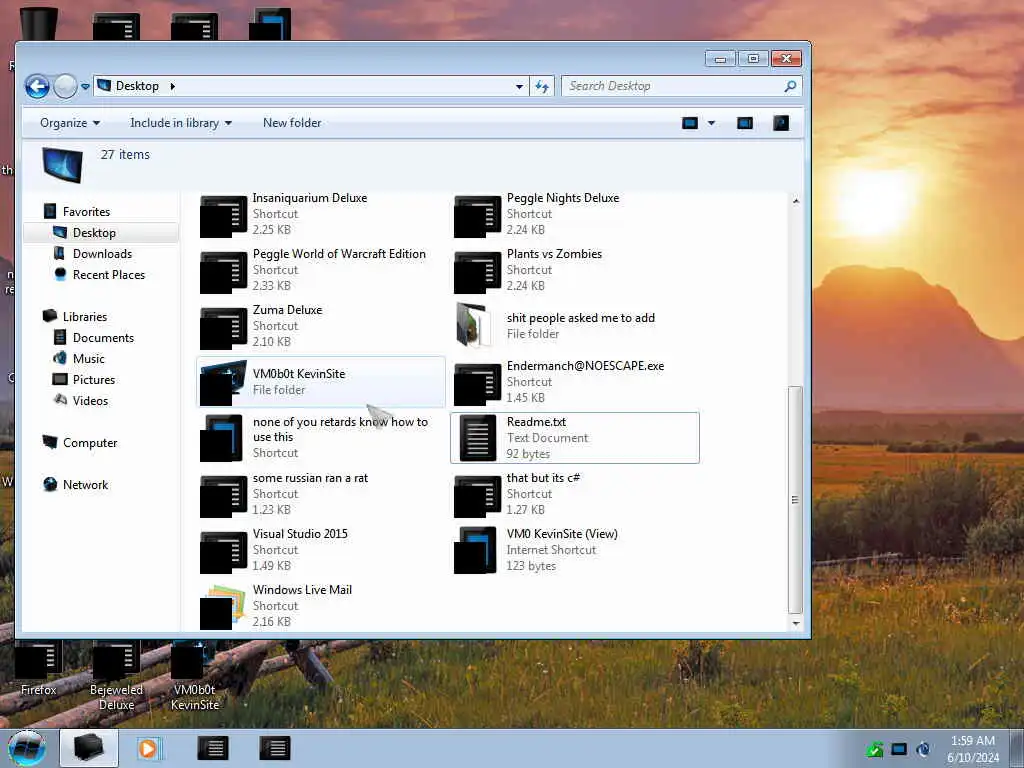This screenshot has height=768, width=1024.
Task: Click the '27 items' details text
Action: [125, 154]
